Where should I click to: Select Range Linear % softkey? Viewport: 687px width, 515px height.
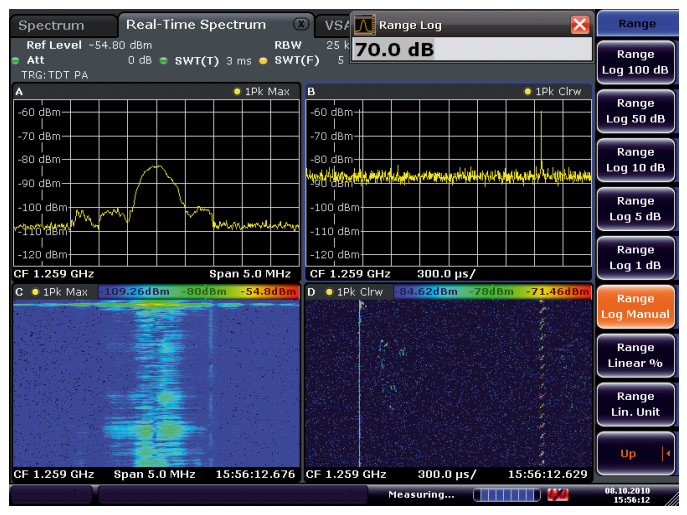pyautogui.click(x=635, y=355)
